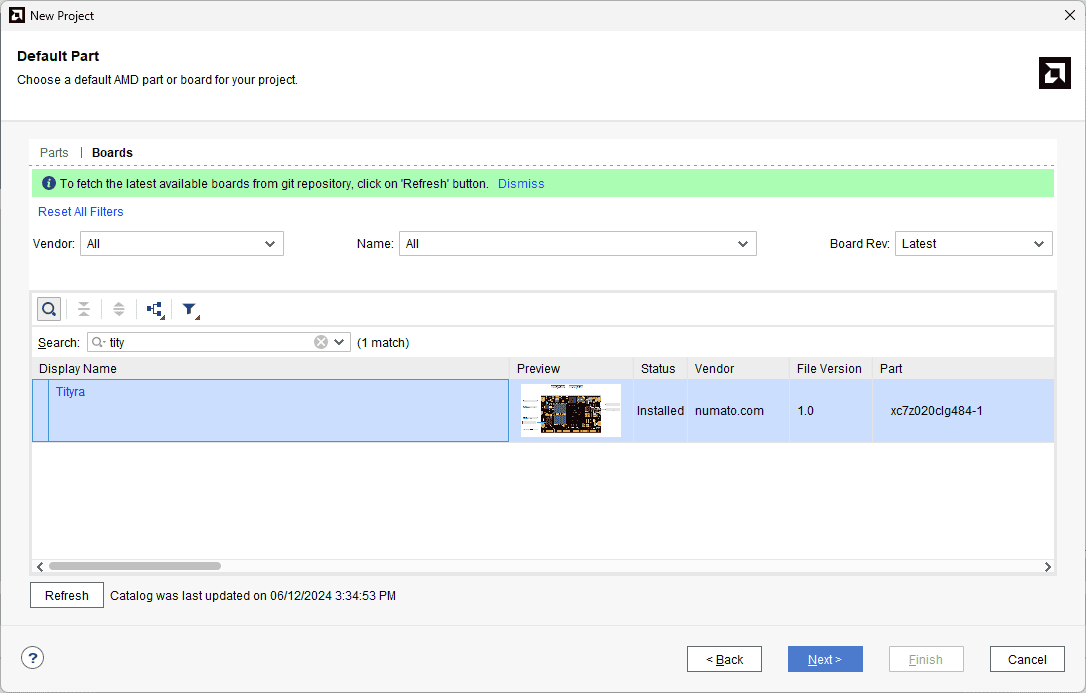Clear the search text with X icon
Screen dimensions: 1086x693
click(321, 342)
